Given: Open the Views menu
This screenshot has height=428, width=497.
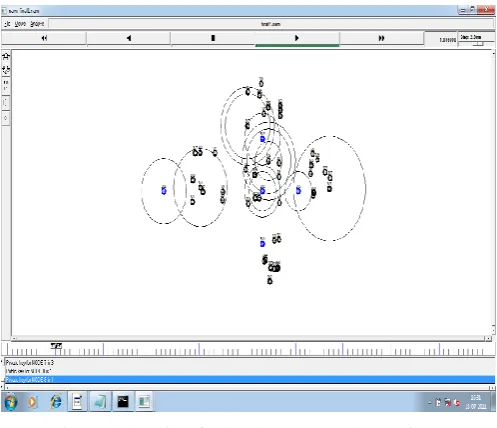Looking at the screenshot, I should click(20, 24).
